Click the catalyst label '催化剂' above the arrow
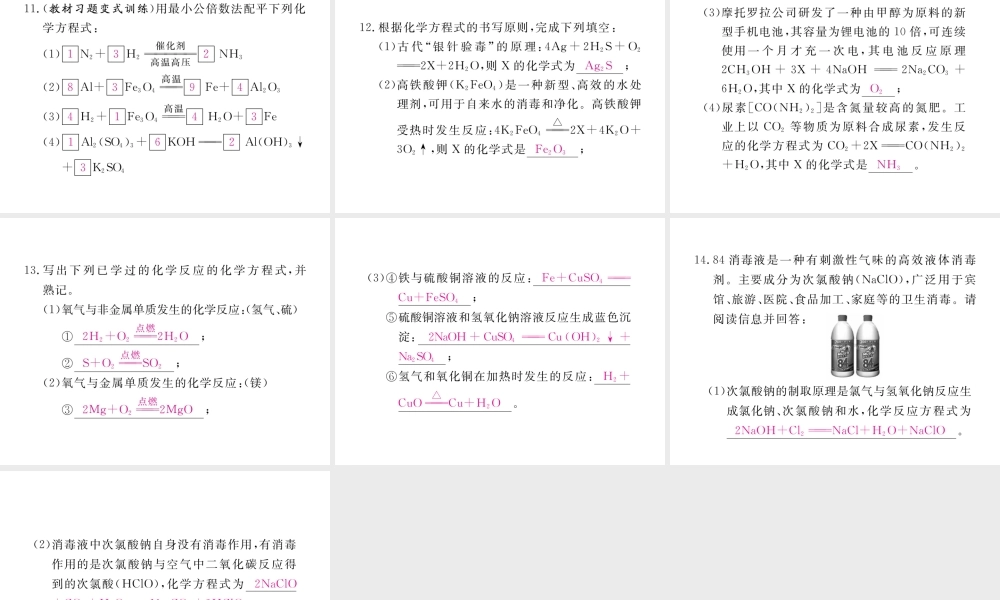 pos(170,46)
